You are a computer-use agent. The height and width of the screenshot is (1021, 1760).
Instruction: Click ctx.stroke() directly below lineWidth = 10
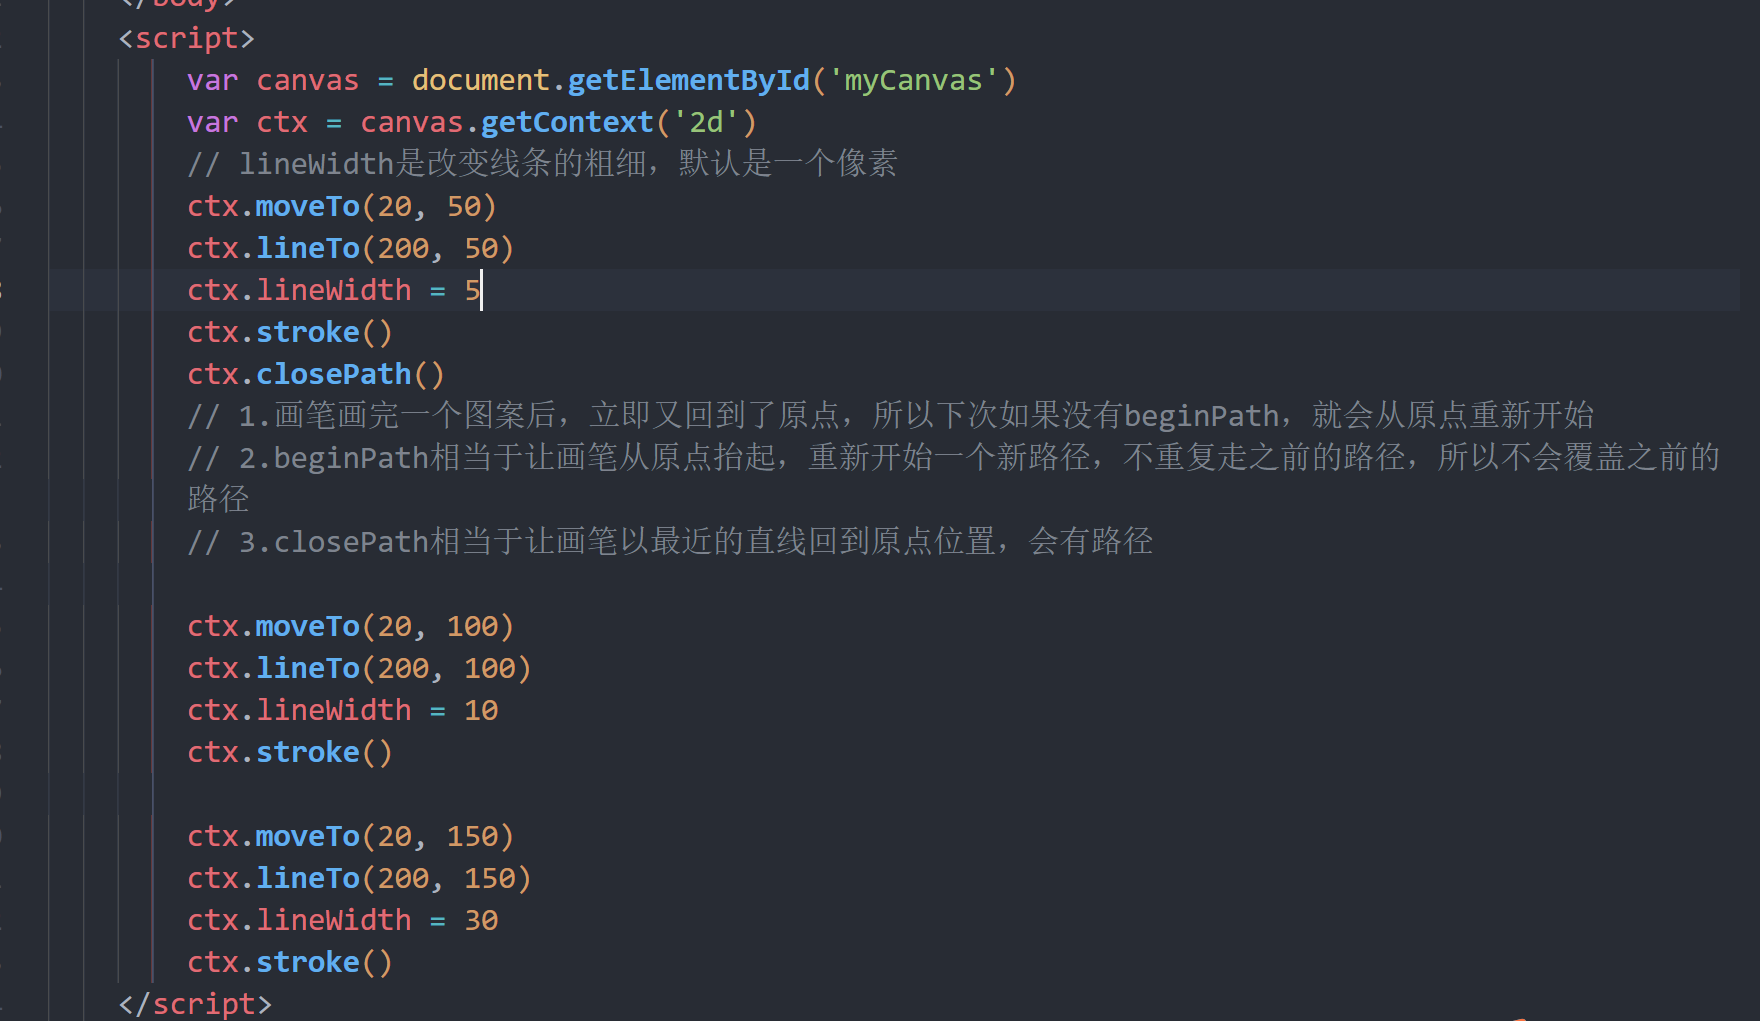point(290,752)
